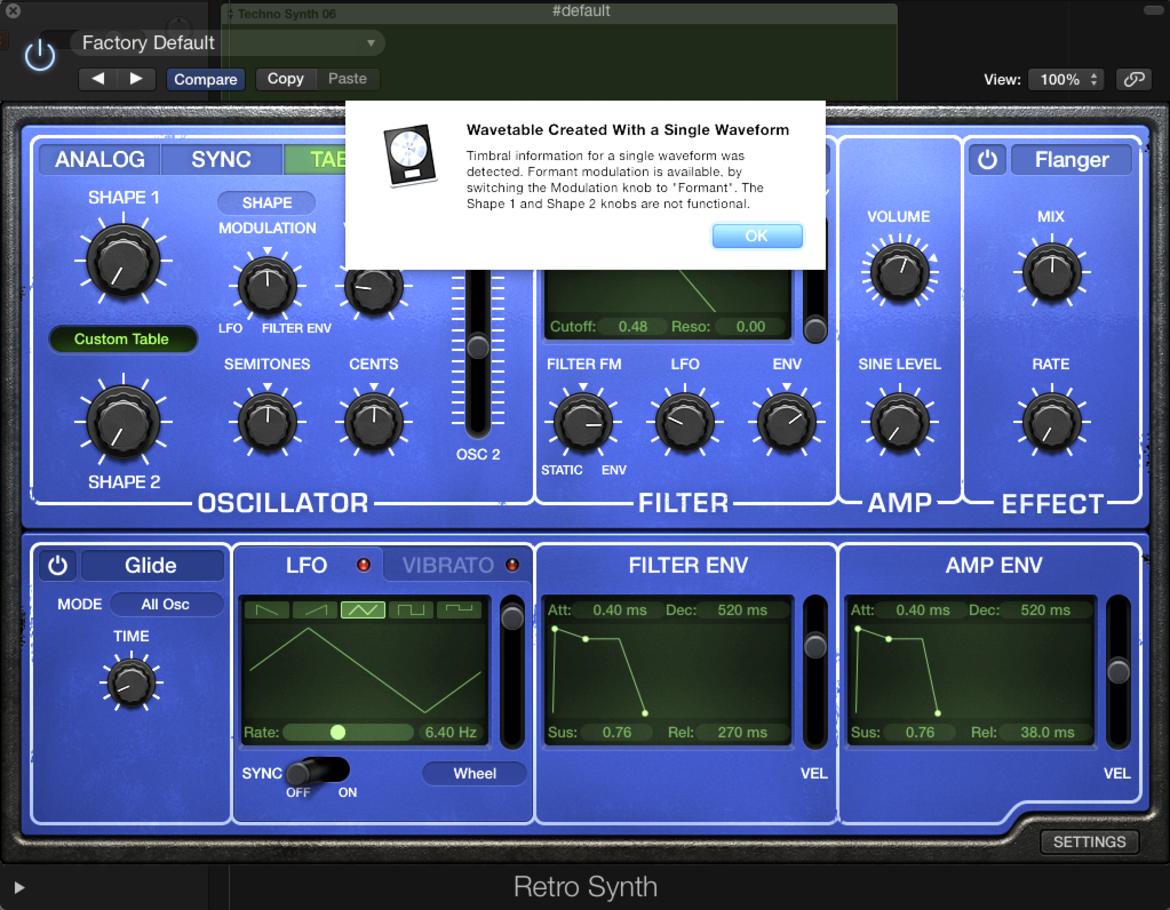This screenshot has height=910, width=1170.
Task: Click the FILTER FM knob
Action: click(x=583, y=422)
